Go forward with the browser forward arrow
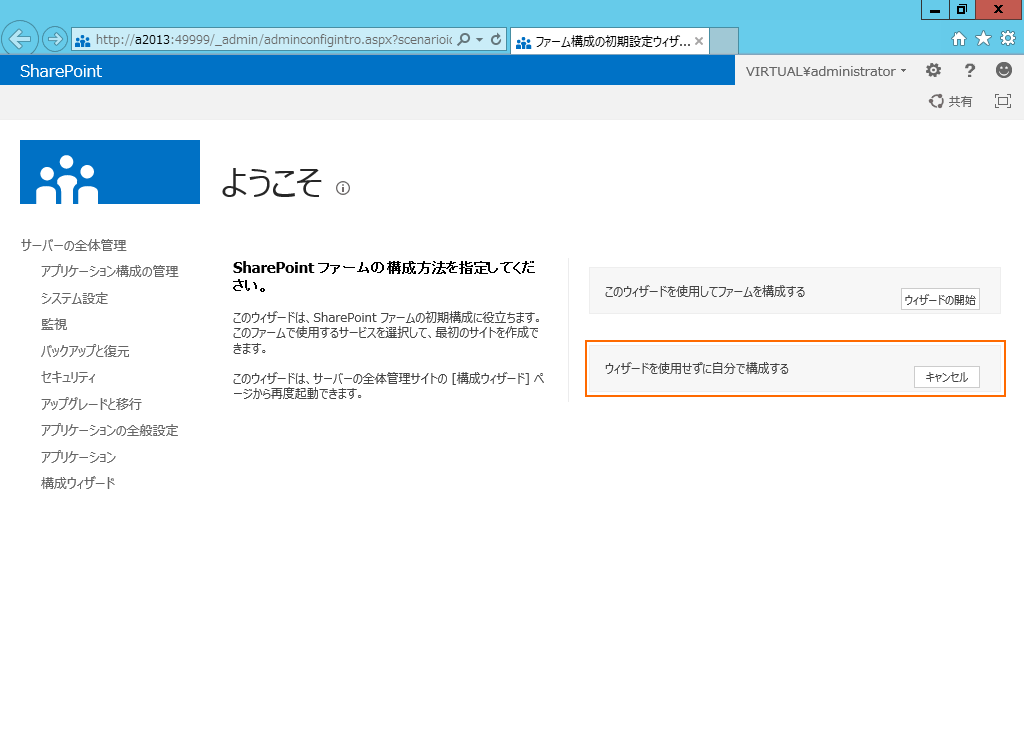Screen dimensions: 1024x738 point(55,39)
